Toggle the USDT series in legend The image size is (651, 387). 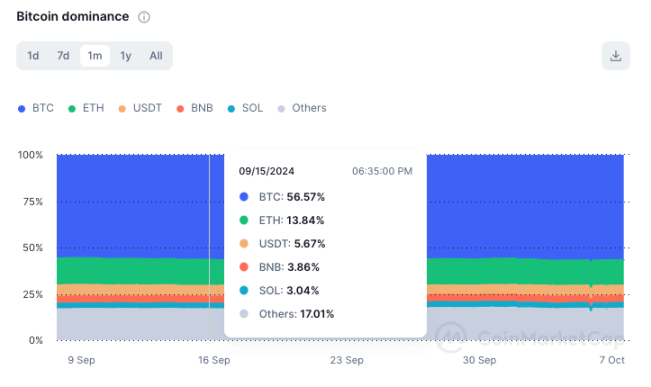coord(140,108)
